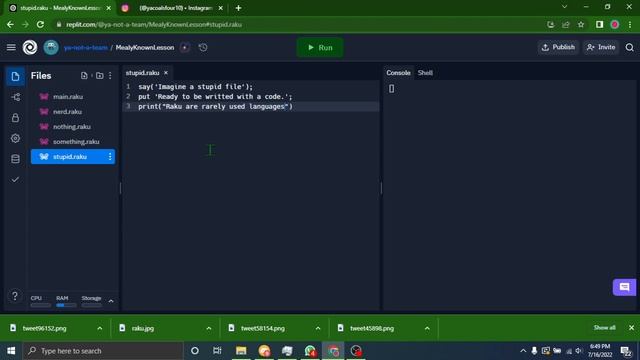Expand raku.jpg download options

coord(209,328)
